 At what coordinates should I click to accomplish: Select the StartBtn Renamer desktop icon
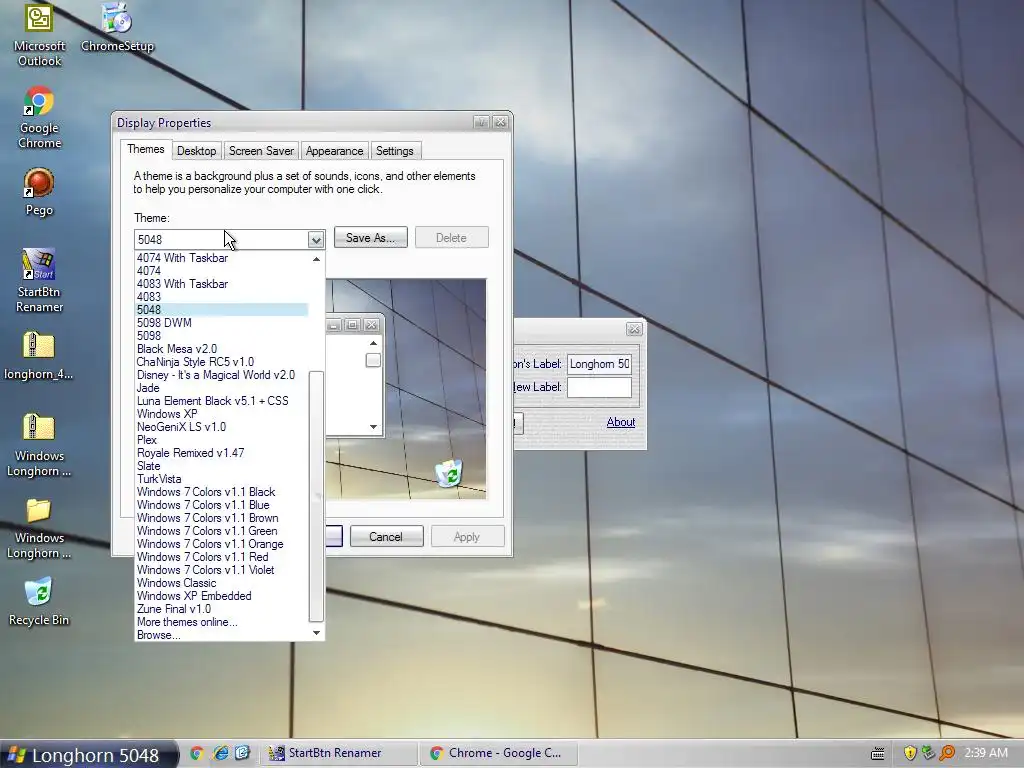[39, 281]
